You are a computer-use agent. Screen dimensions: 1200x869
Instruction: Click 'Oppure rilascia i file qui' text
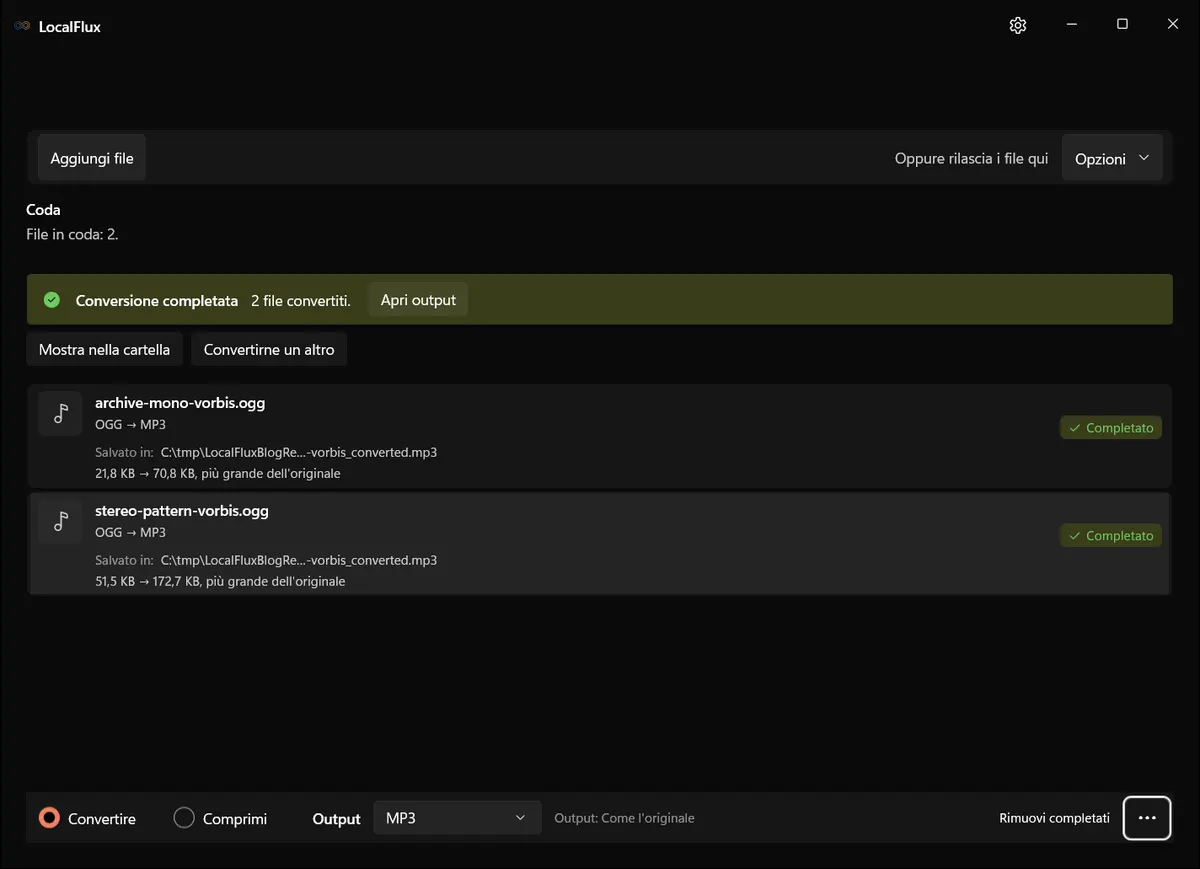click(971, 159)
